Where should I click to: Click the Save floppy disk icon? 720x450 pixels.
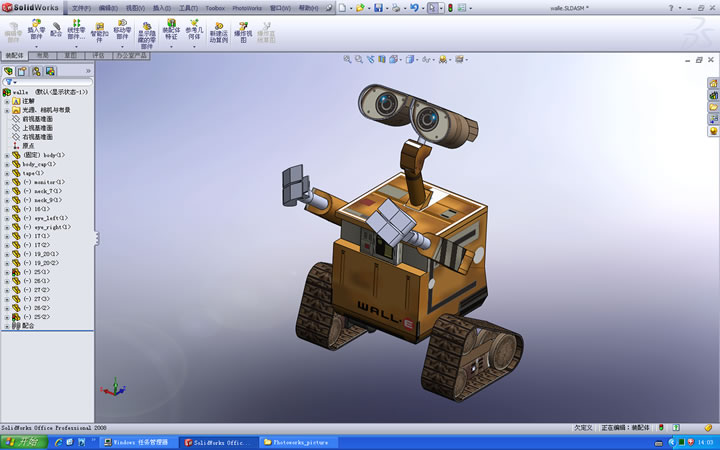[378, 8]
